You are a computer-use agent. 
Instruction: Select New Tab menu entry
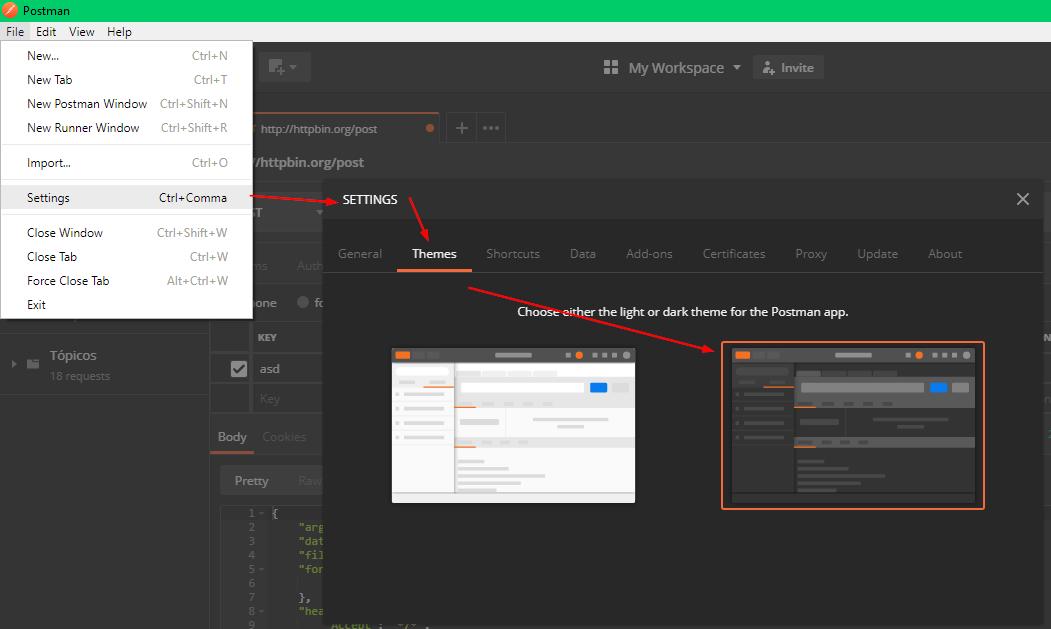click(x=127, y=80)
